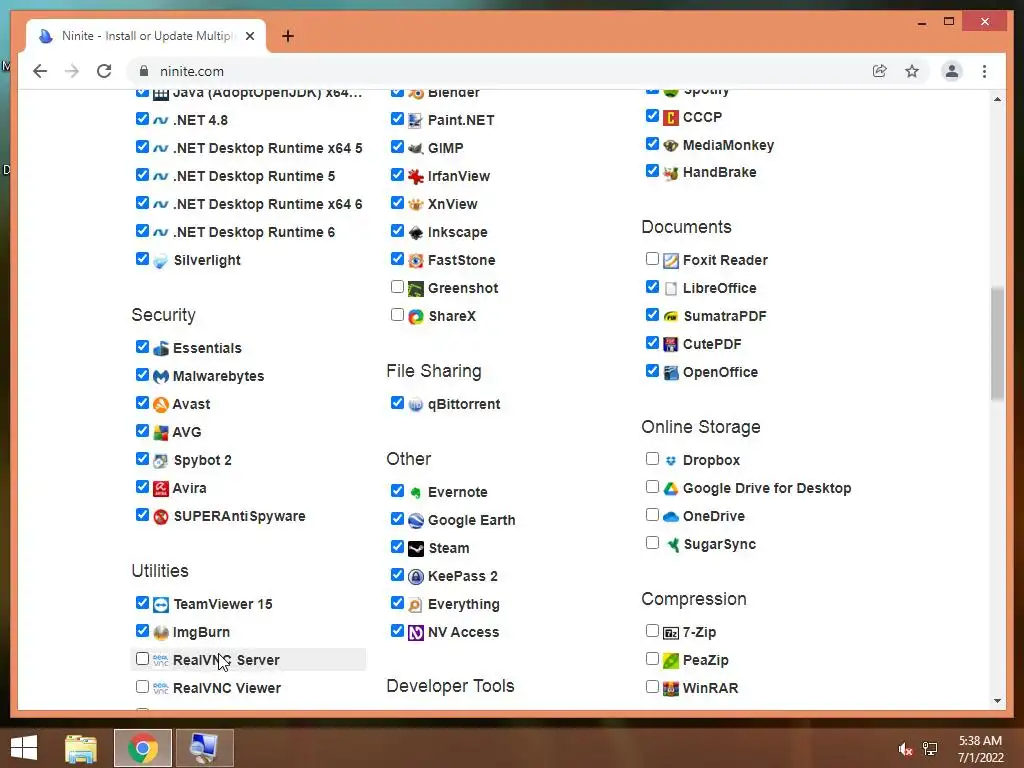Click the PeaZip icon

point(671,660)
